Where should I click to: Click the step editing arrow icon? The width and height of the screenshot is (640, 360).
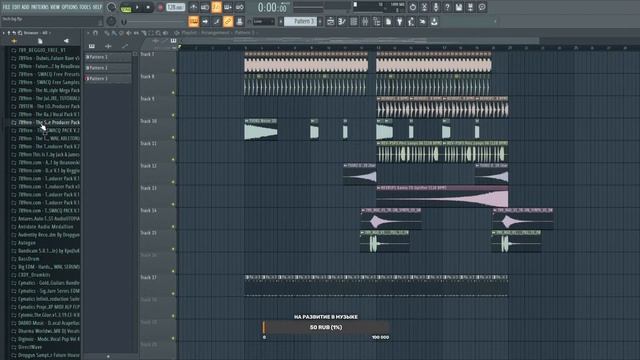point(205,21)
